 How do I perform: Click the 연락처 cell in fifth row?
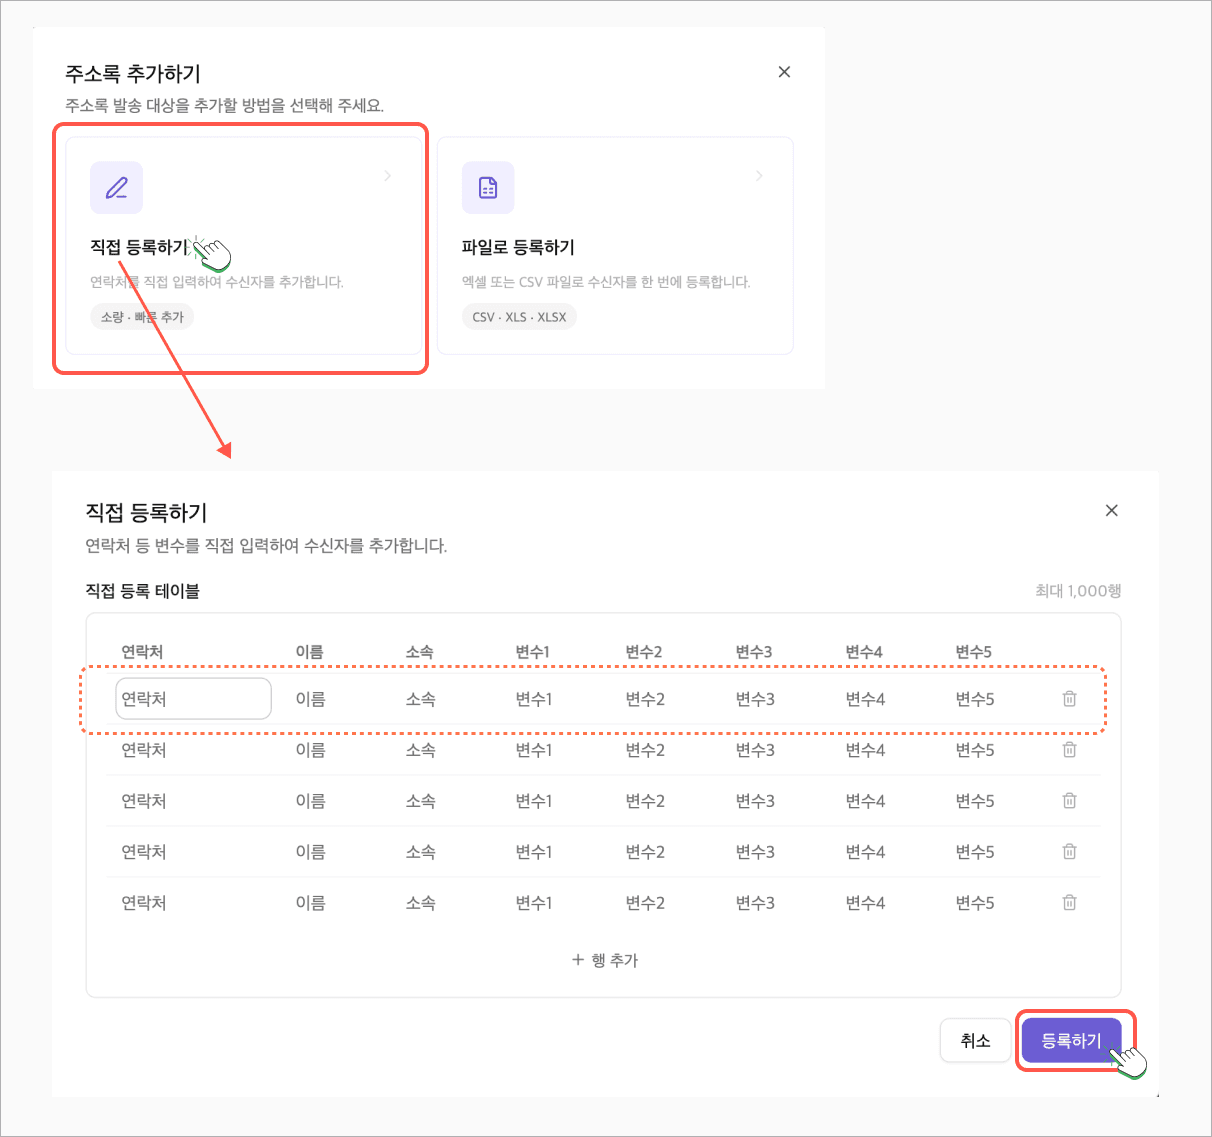coord(144,903)
